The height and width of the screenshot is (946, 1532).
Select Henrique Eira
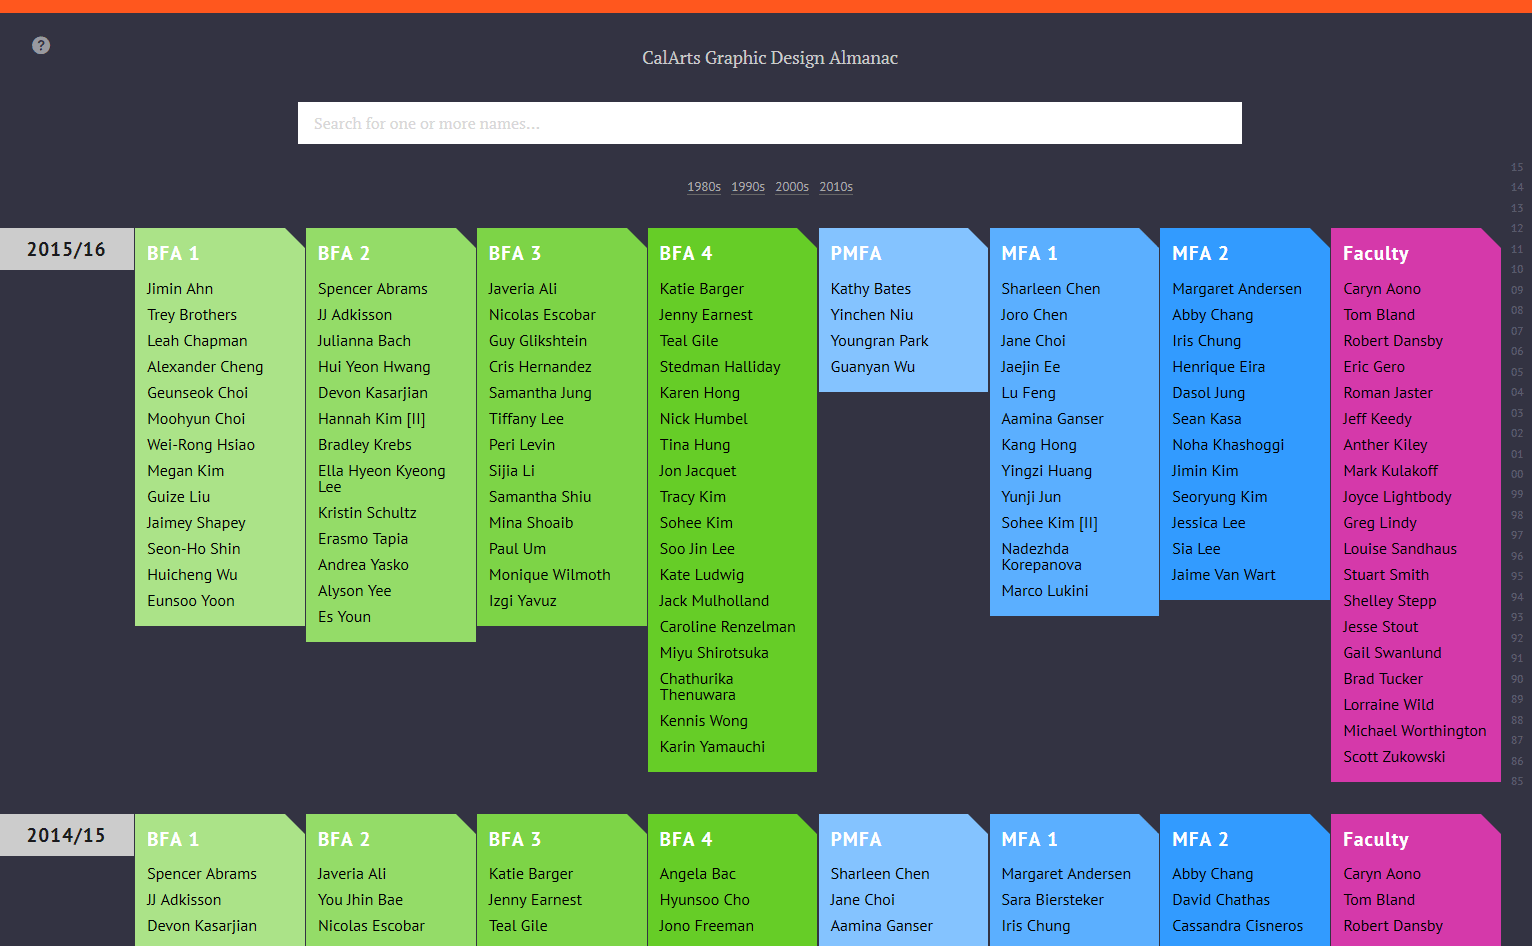[x=1219, y=367]
